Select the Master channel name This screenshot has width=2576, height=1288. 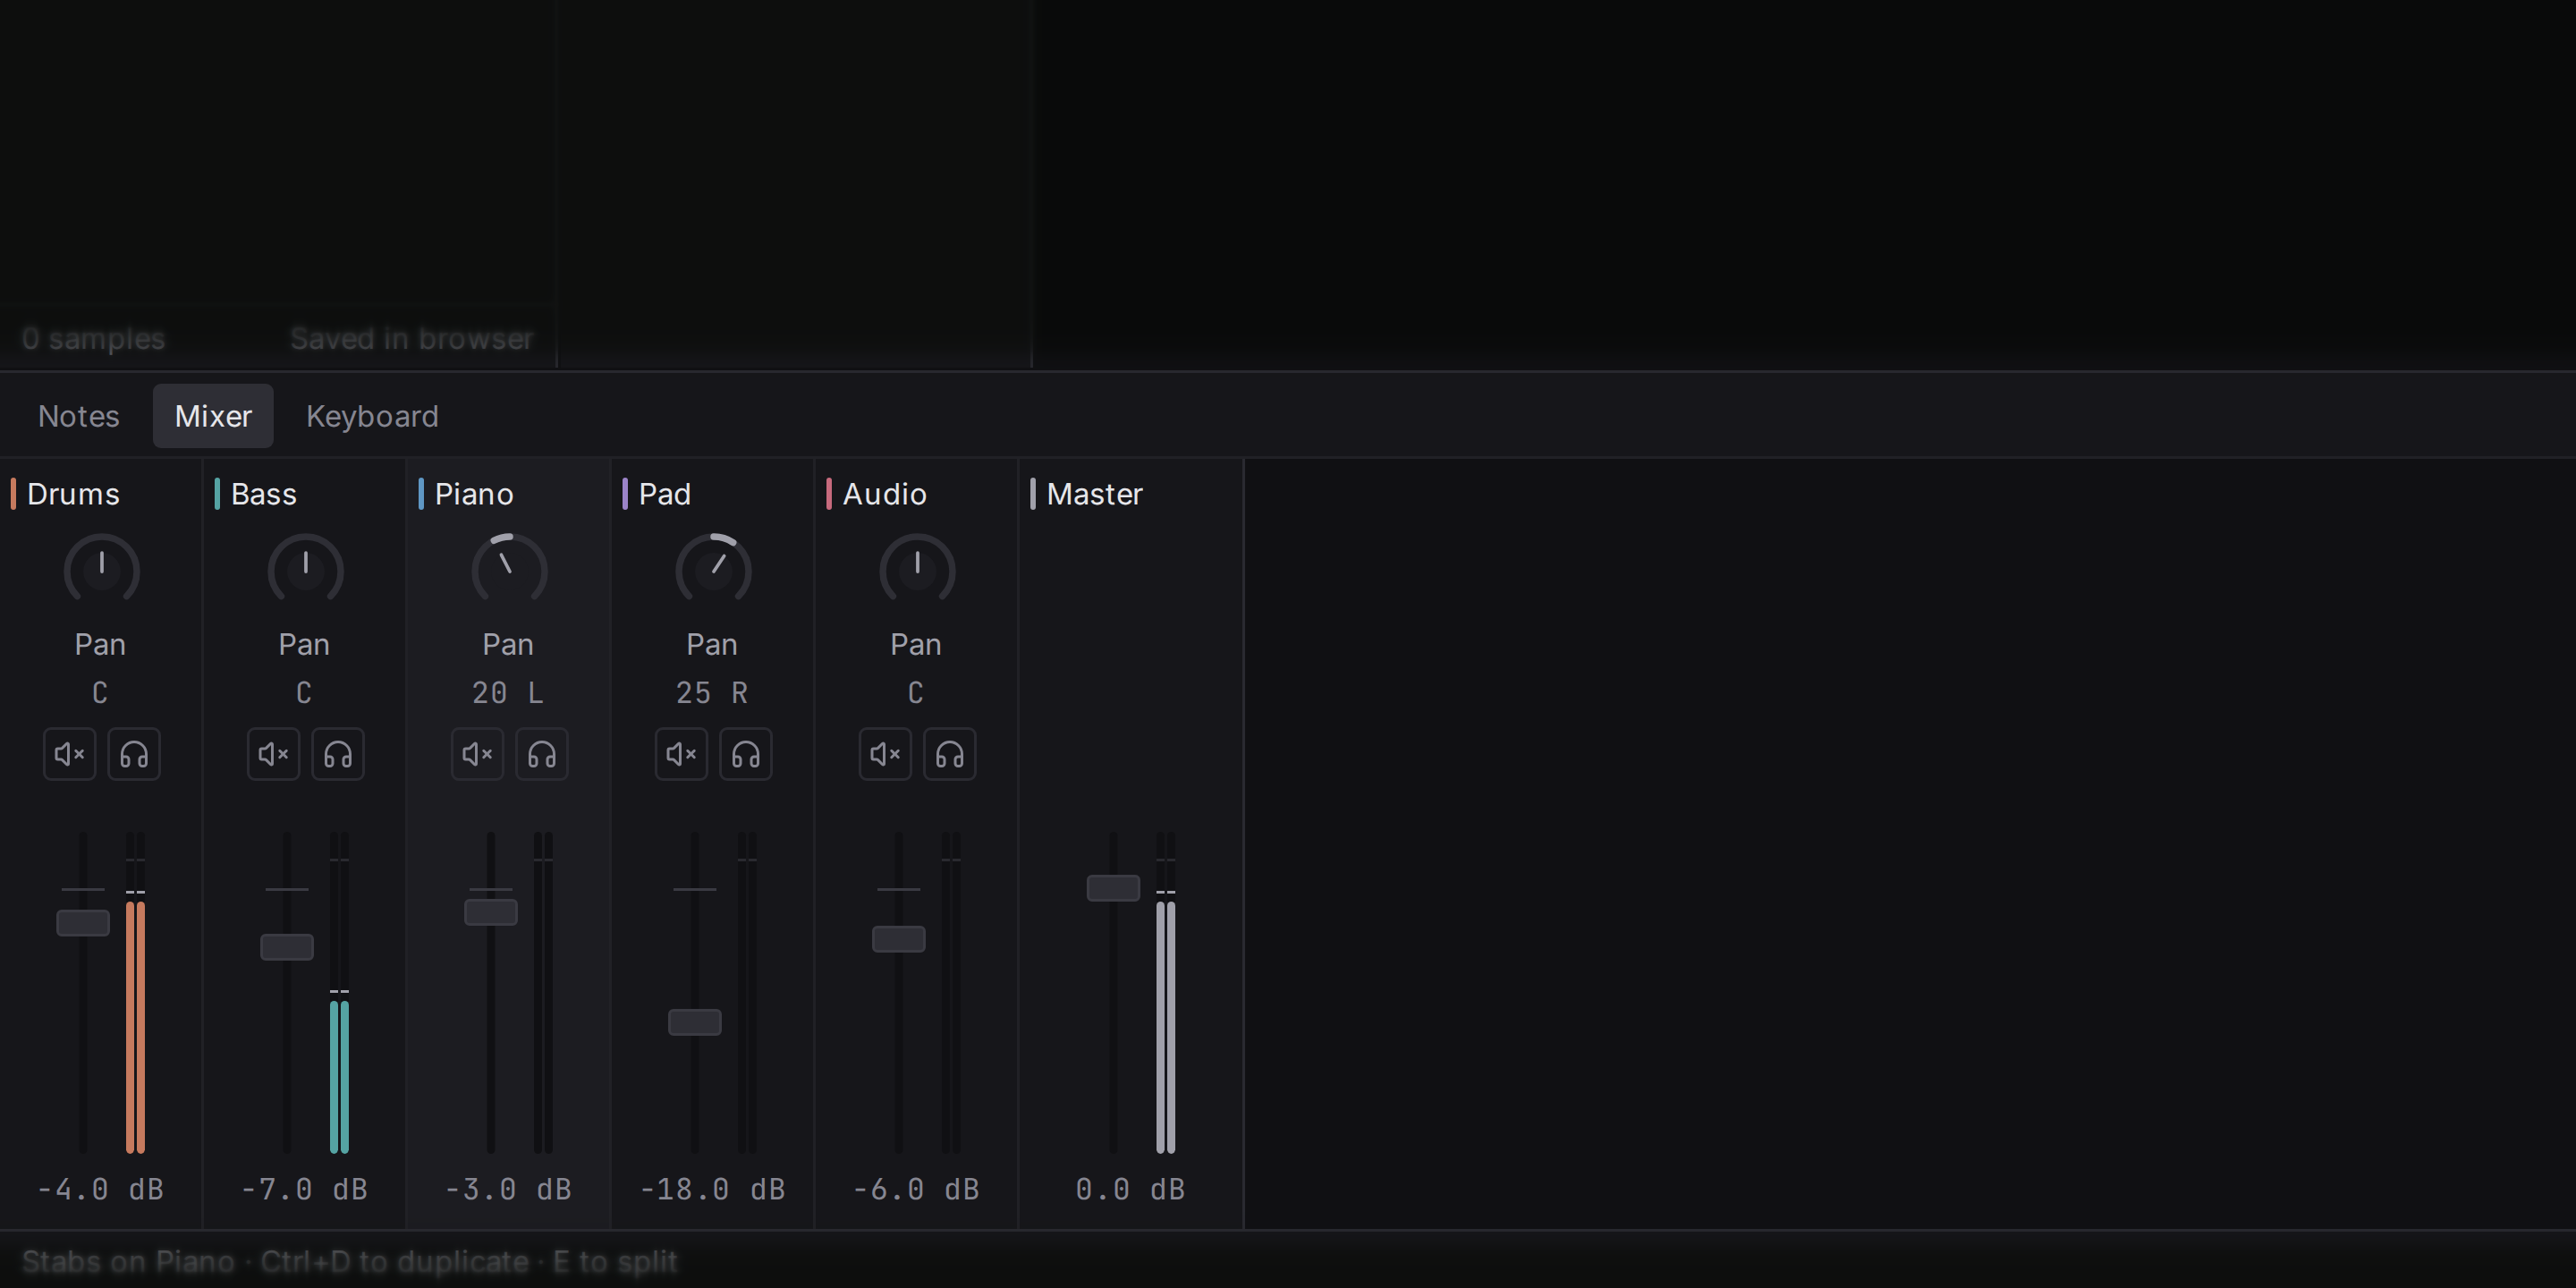1095,494
